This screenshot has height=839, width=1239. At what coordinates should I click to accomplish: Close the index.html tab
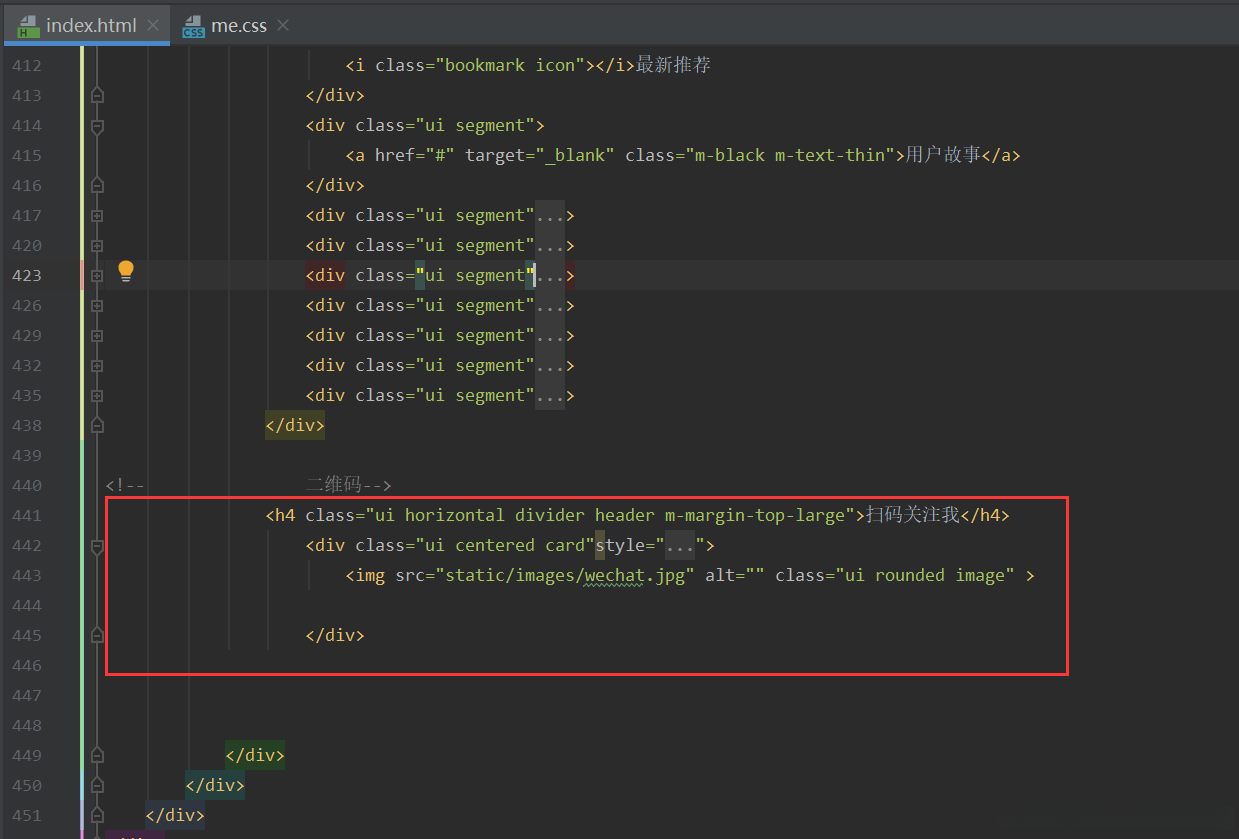(x=154, y=26)
